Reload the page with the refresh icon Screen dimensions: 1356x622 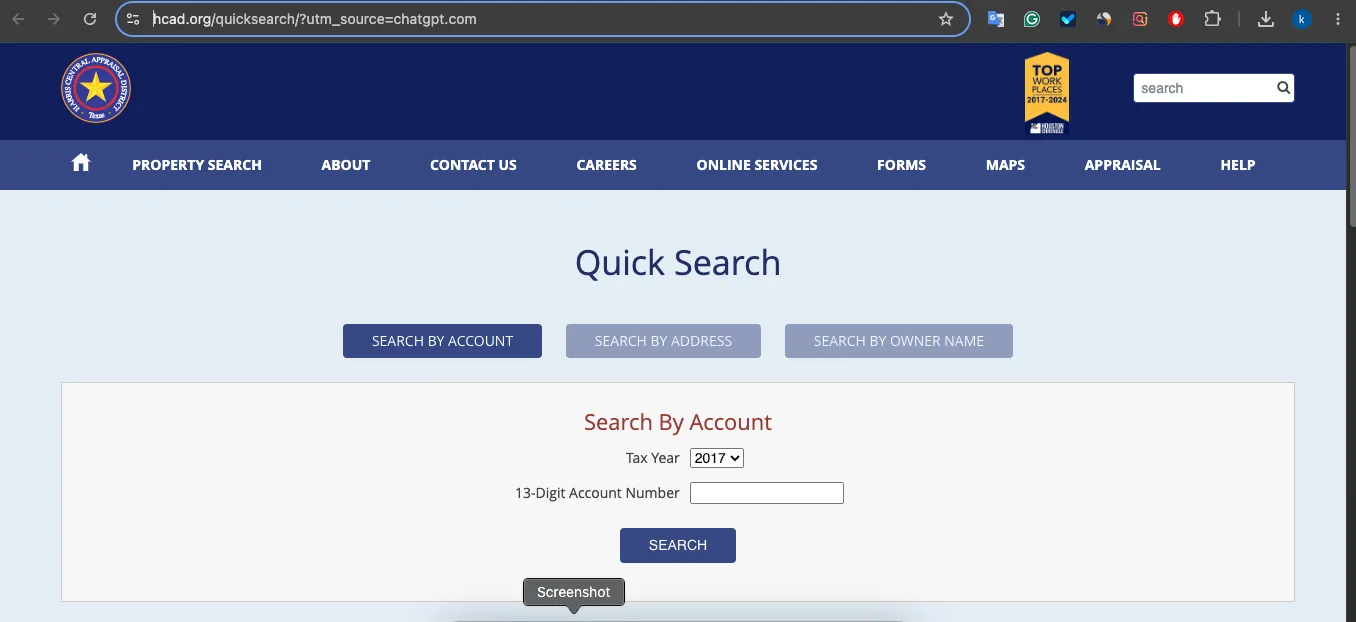pyautogui.click(x=90, y=19)
